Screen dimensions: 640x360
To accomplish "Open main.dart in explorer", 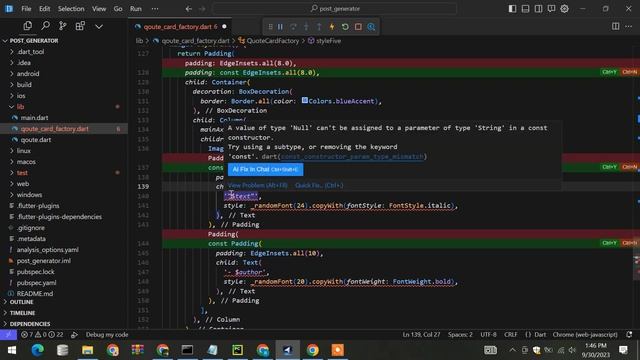I will tap(35, 118).
